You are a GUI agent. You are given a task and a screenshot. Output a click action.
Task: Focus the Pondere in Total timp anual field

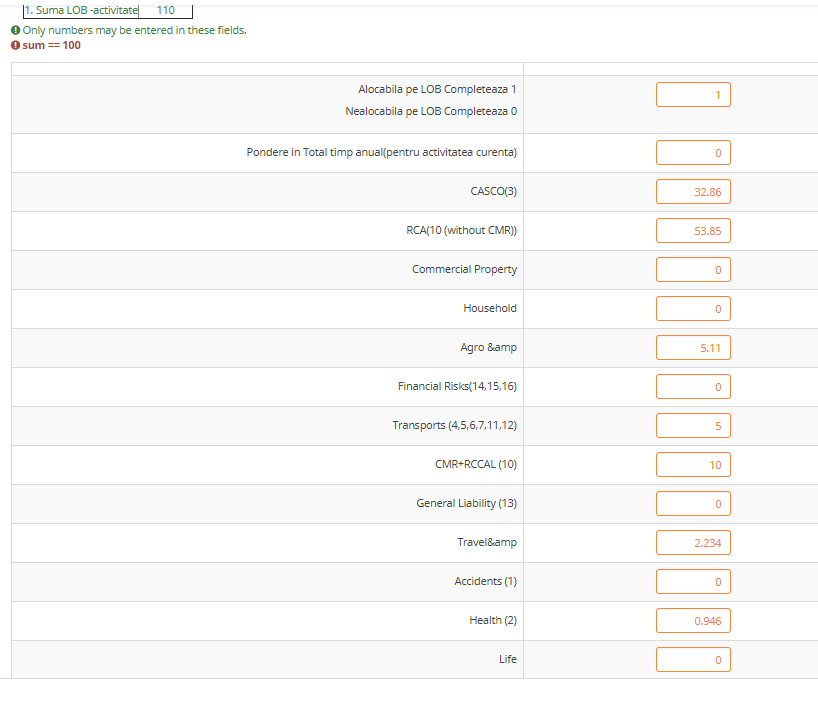tap(693, 153)
